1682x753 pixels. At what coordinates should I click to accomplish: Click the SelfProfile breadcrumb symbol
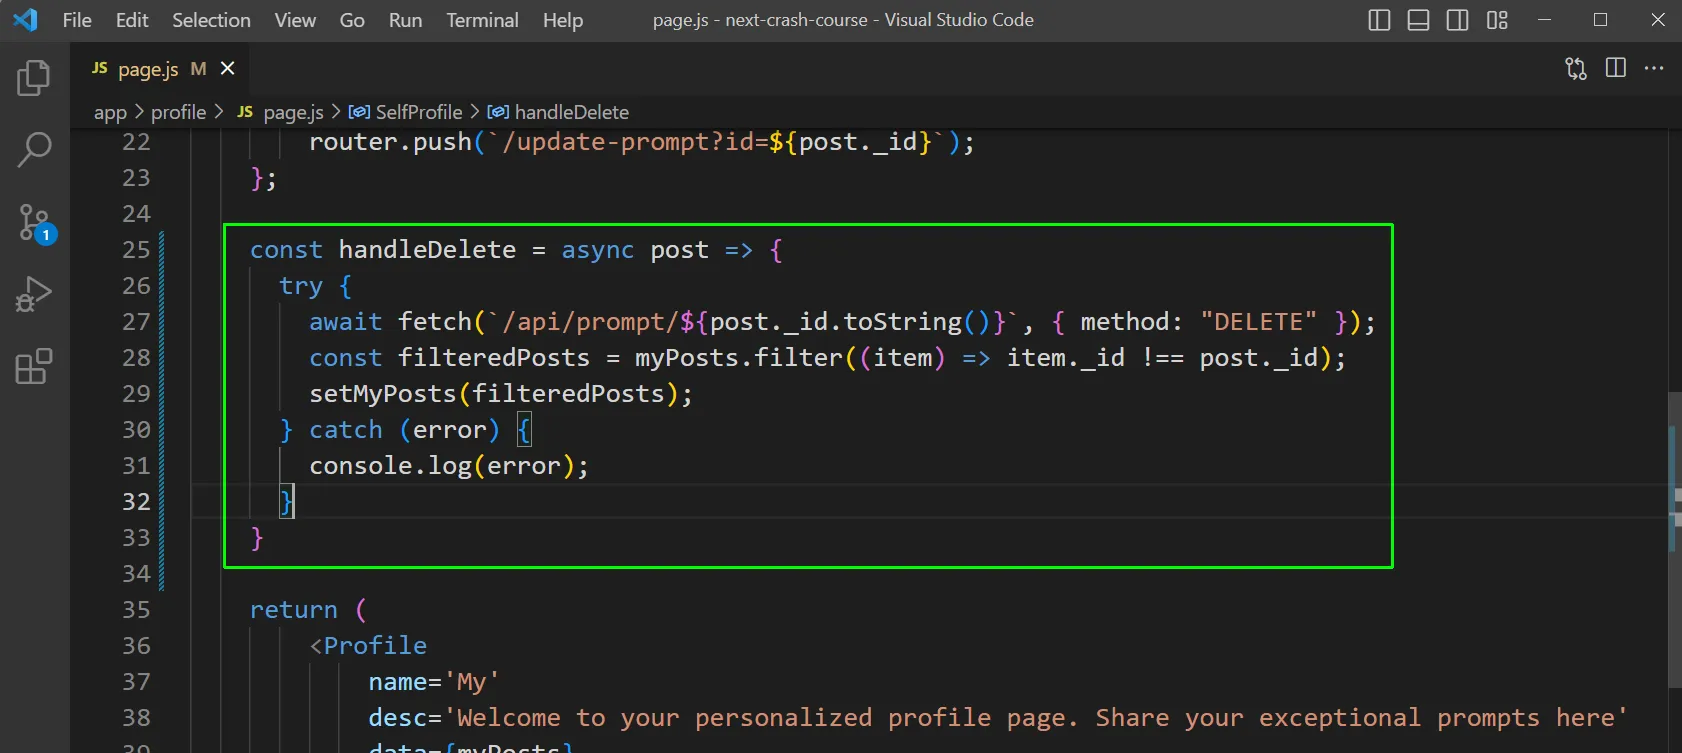[406, 112]
